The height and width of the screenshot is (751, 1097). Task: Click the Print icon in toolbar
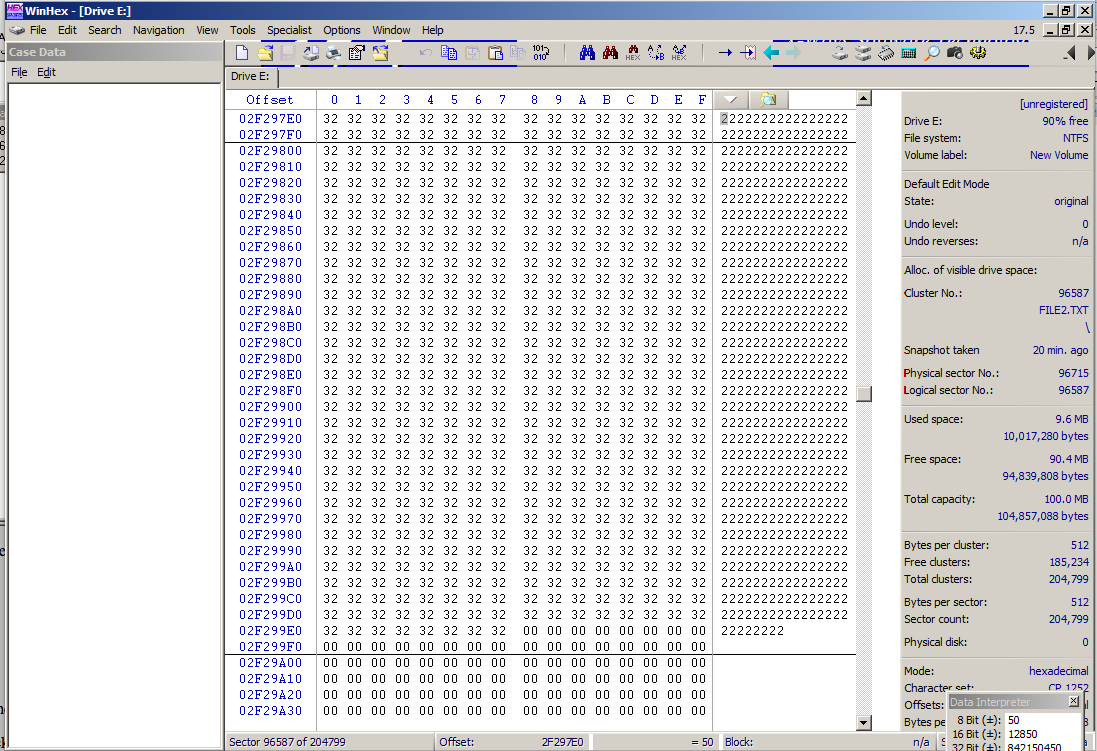(334, 53)
